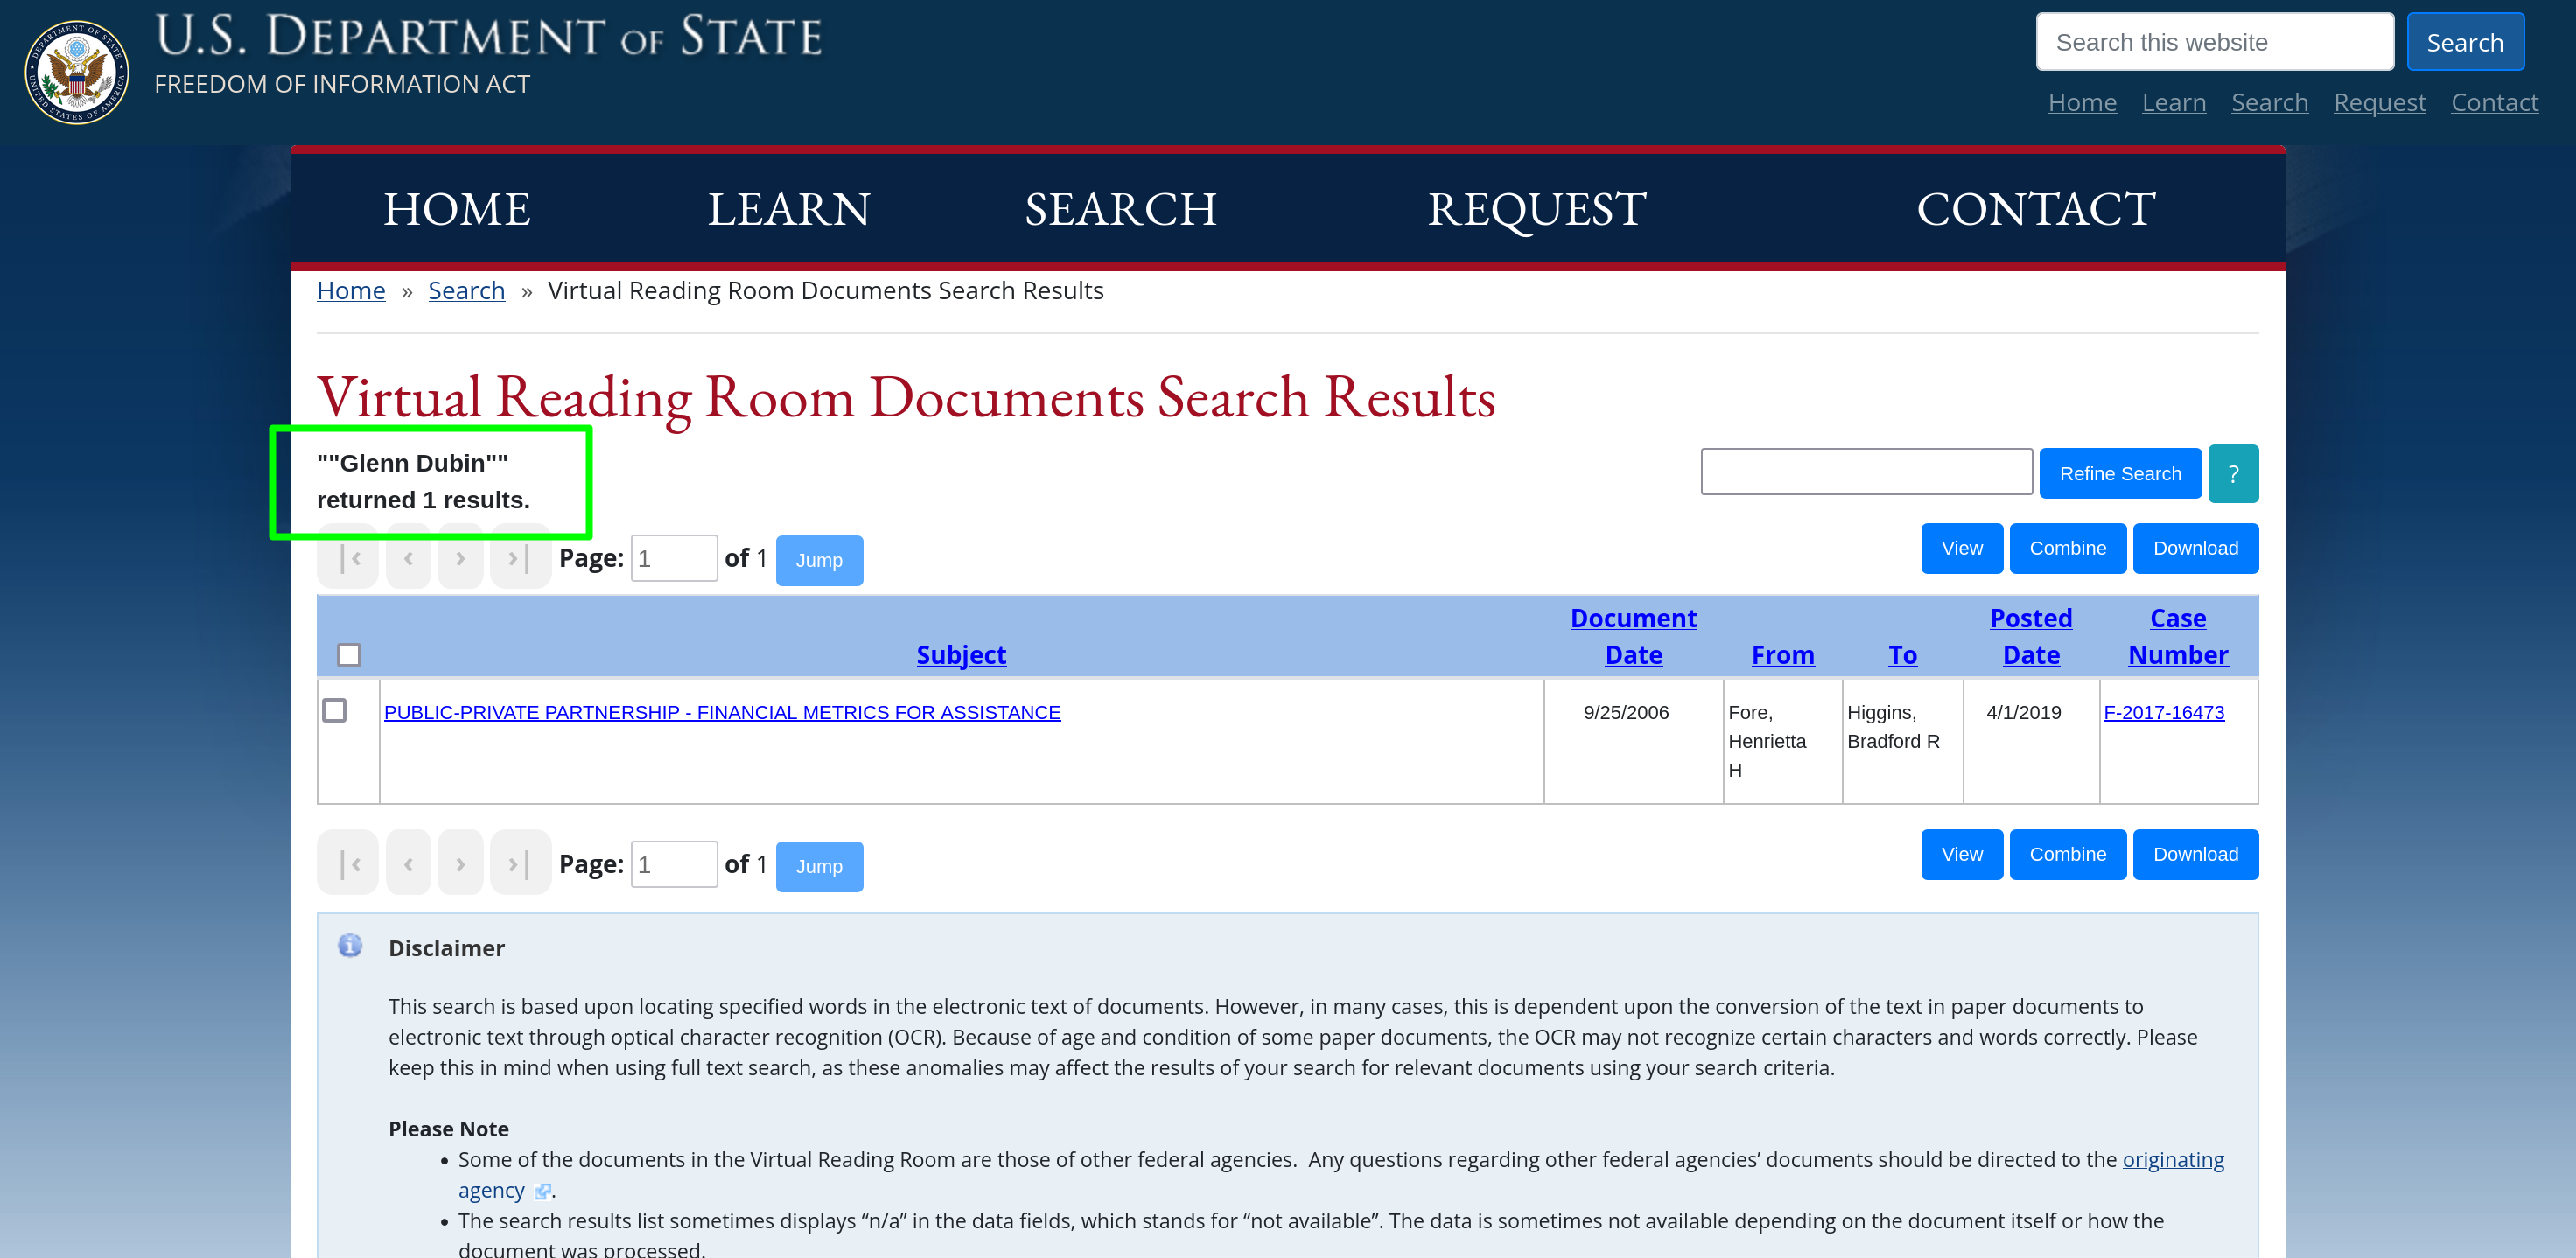Check the Public-Private Partnership document row
This screenshot has width=2576, height=1258.
[x=334, y=711]
